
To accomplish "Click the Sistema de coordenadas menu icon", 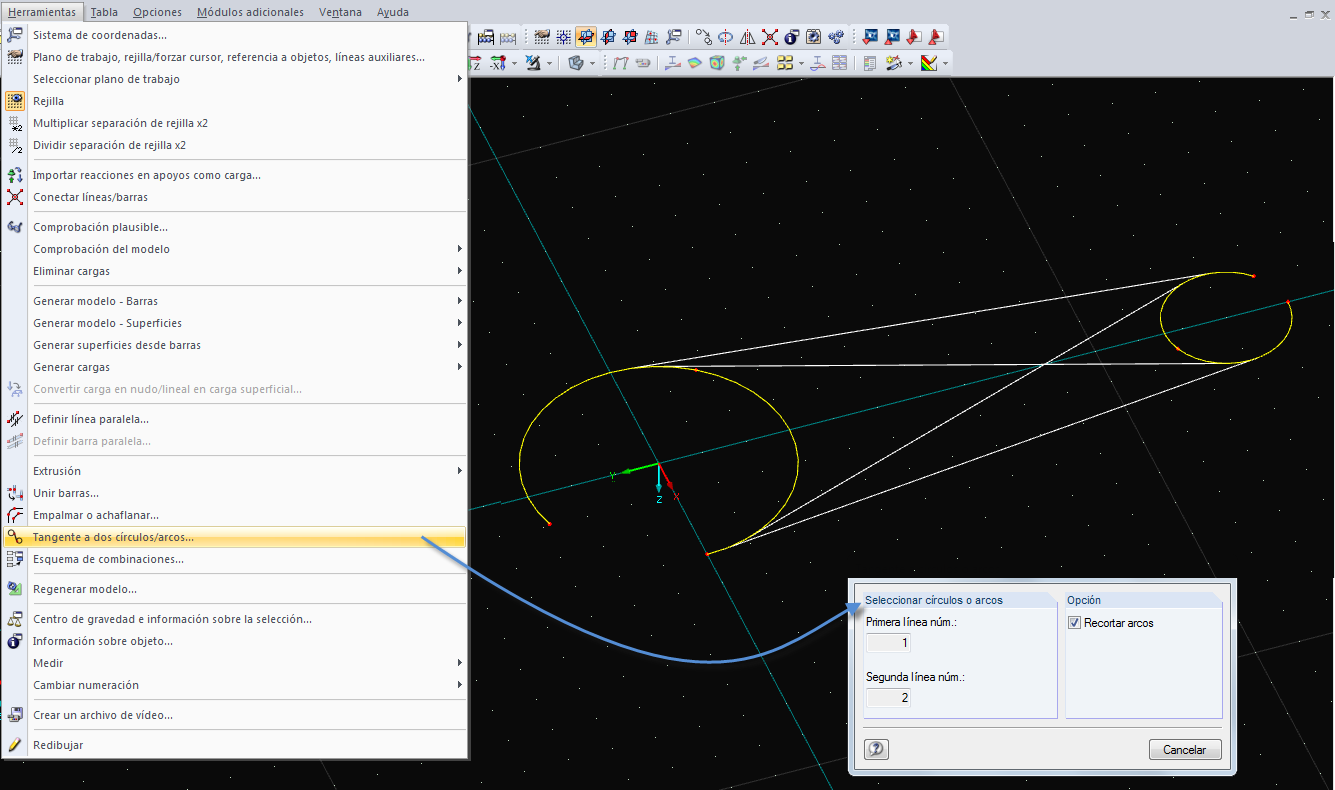I will (15, 35).
